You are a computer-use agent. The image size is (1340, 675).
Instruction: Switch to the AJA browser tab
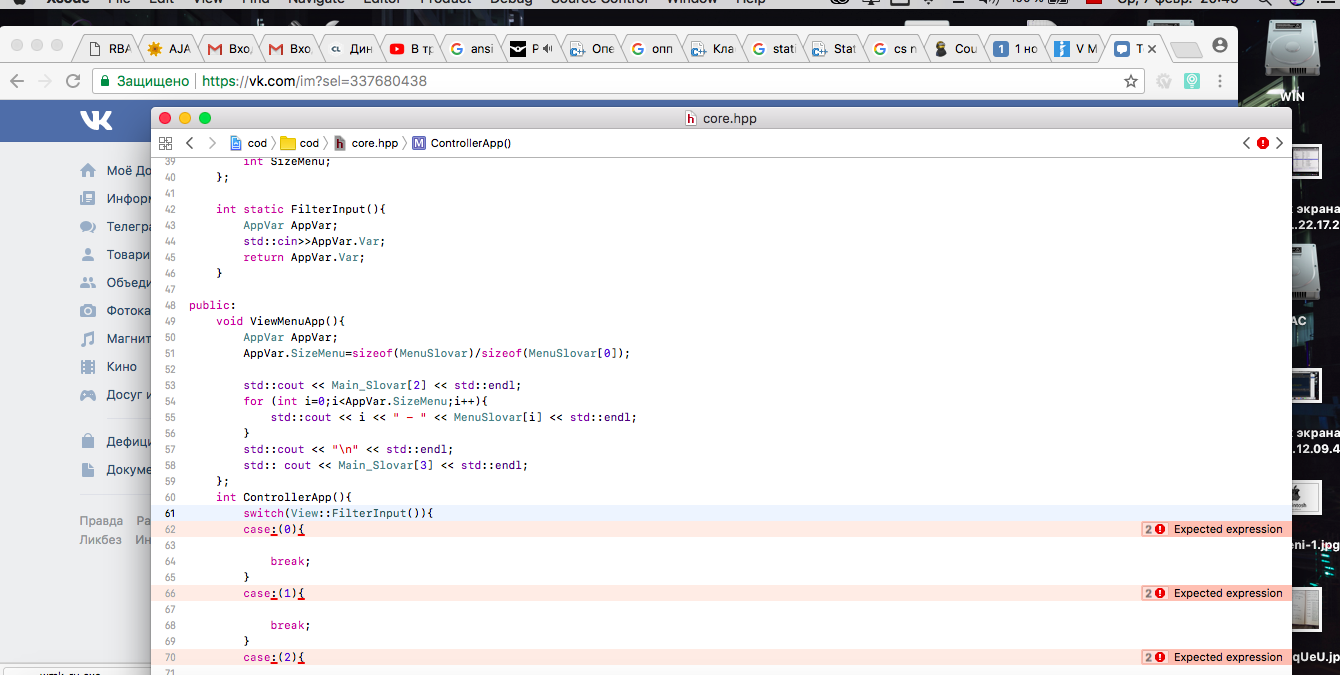coord(169,48)
